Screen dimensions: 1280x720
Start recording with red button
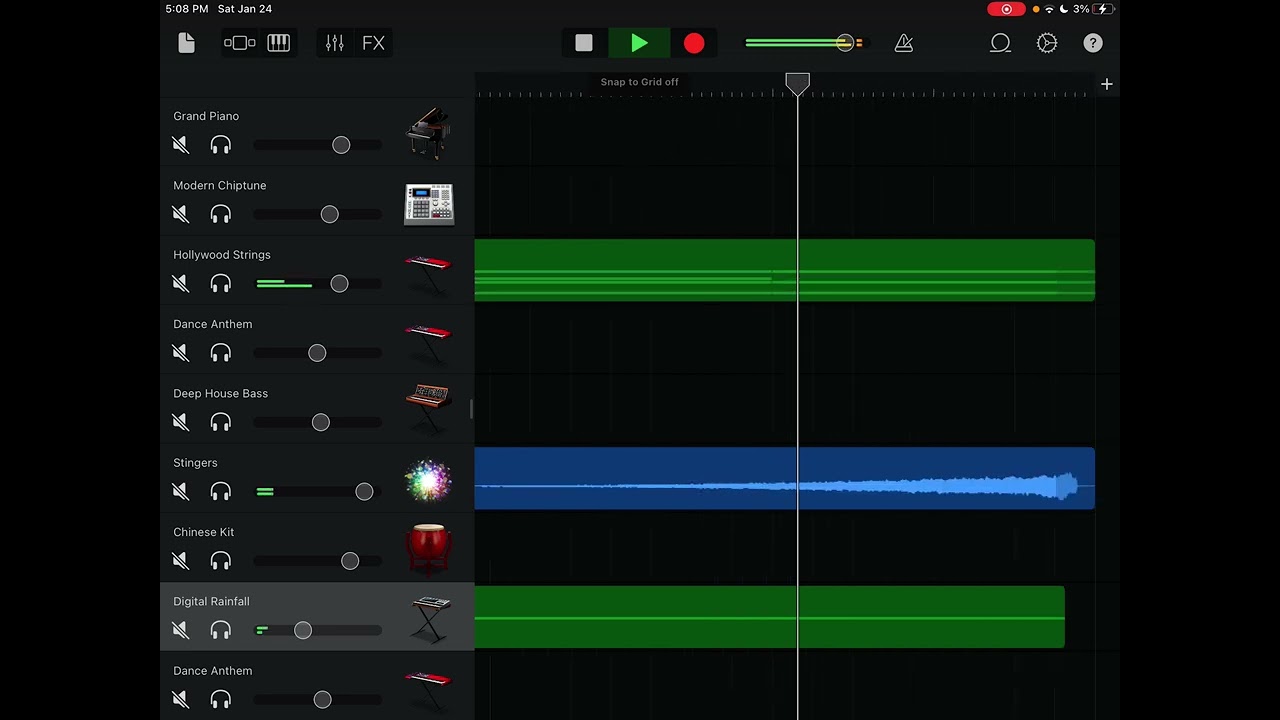pyautogui.click(x=694, y=43)
